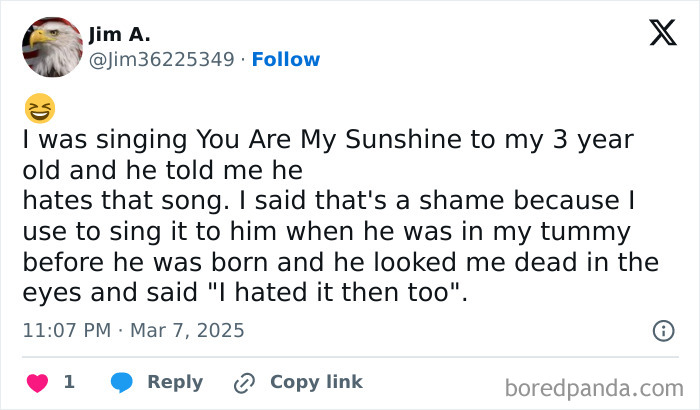Click the like count "1"

click(69, 382)
